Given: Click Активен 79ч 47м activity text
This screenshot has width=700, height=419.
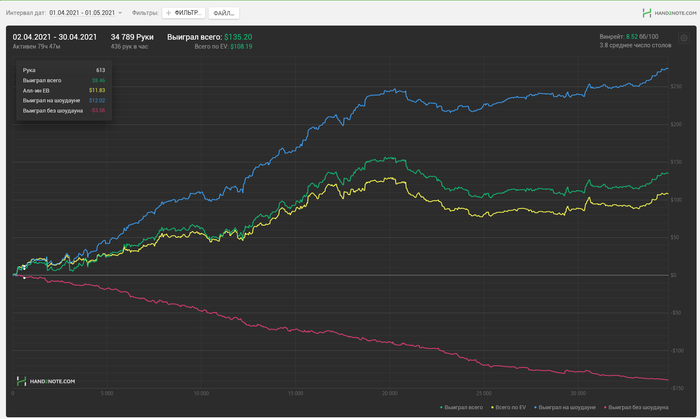Looking at the screenshot, I should (x=37, y=46).
